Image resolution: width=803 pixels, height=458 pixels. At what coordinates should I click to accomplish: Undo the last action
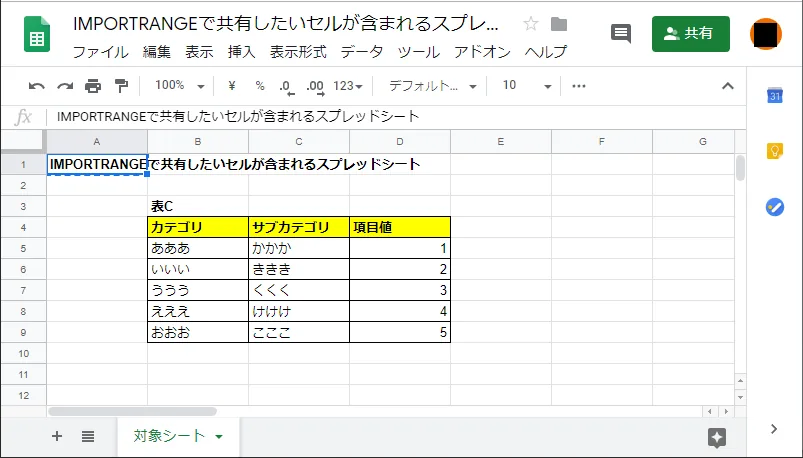pos(36,86)
